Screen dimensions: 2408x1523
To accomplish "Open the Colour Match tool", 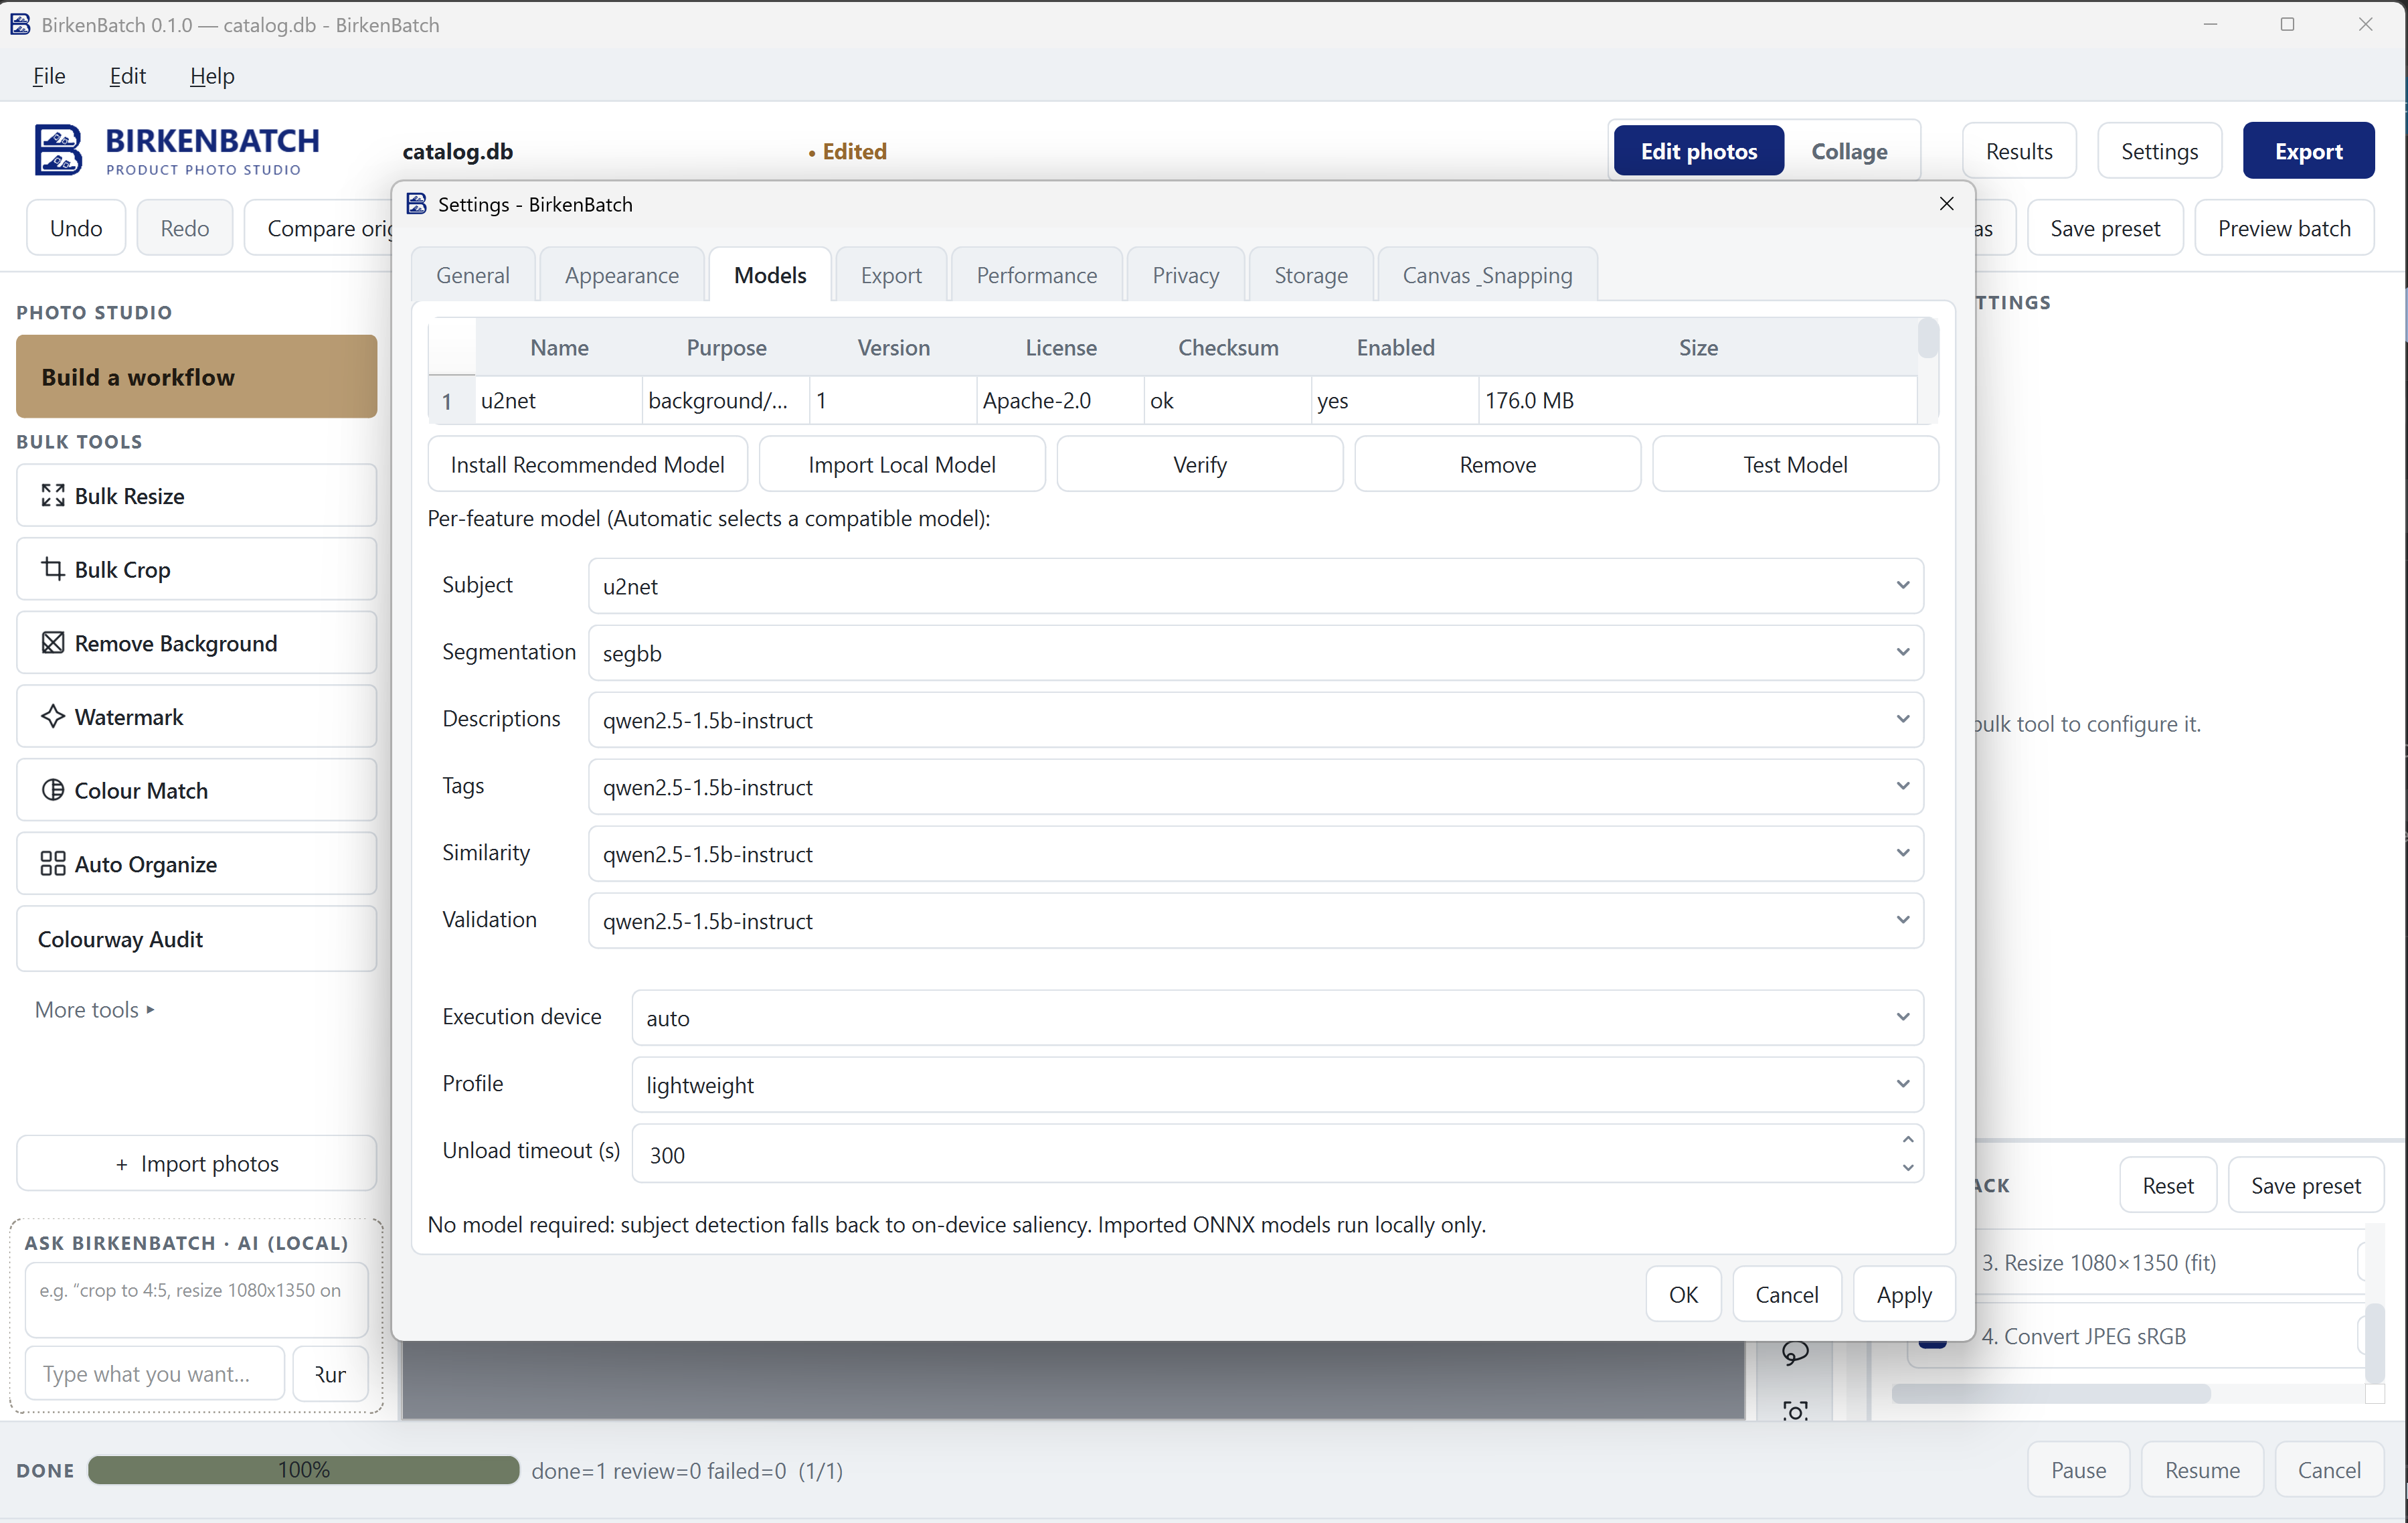I will (196, 790).
